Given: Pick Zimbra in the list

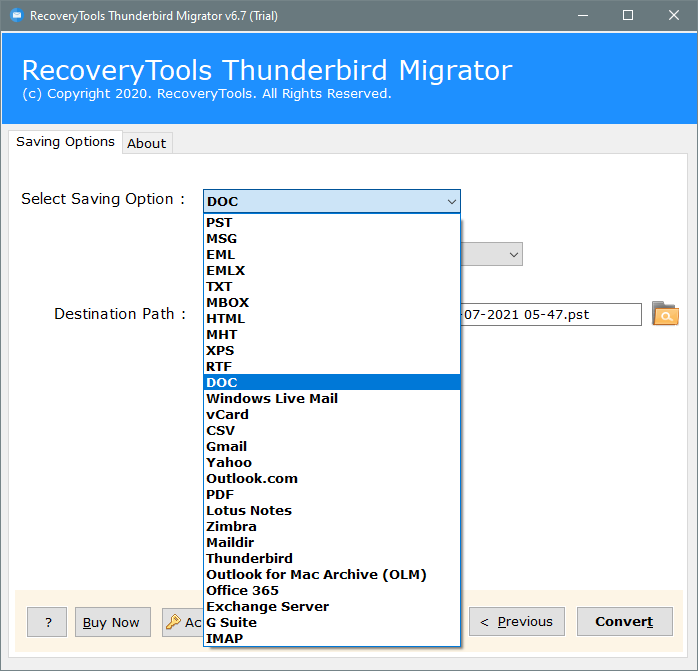Looking at the screenshot, I should 332,527.
